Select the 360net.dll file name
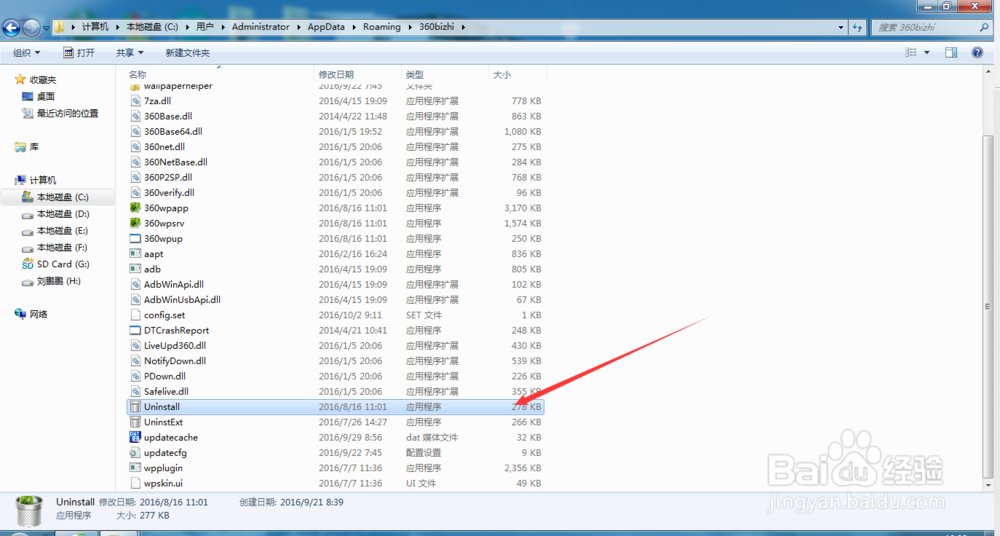 [164, 146]
